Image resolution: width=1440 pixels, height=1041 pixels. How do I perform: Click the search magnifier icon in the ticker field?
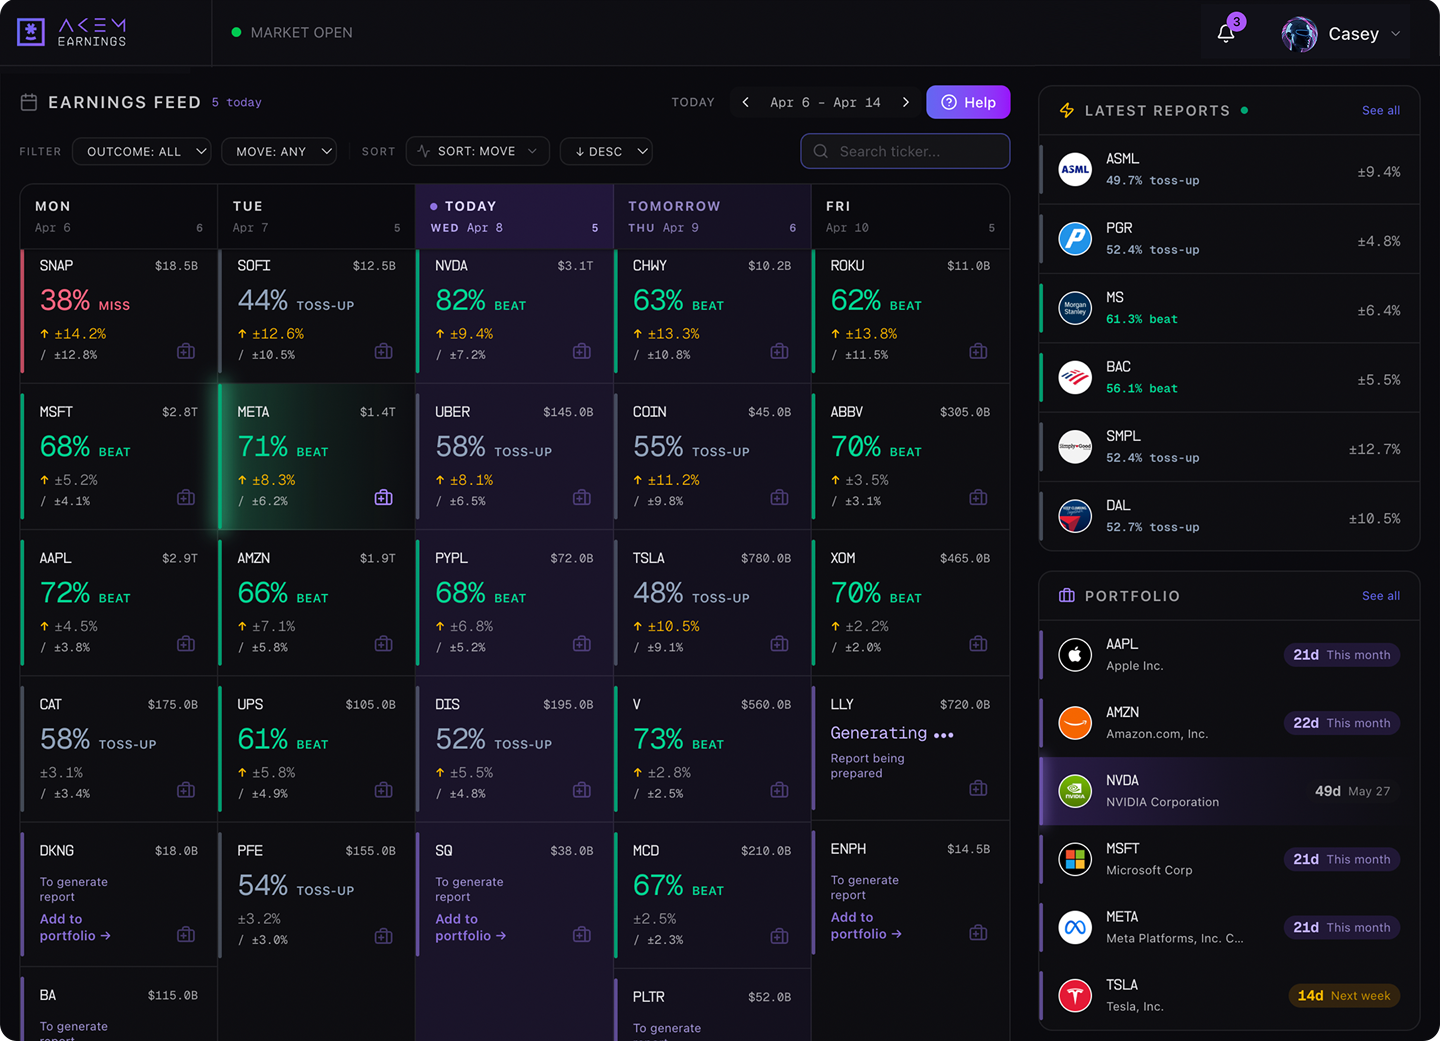[x=820, y=151]
